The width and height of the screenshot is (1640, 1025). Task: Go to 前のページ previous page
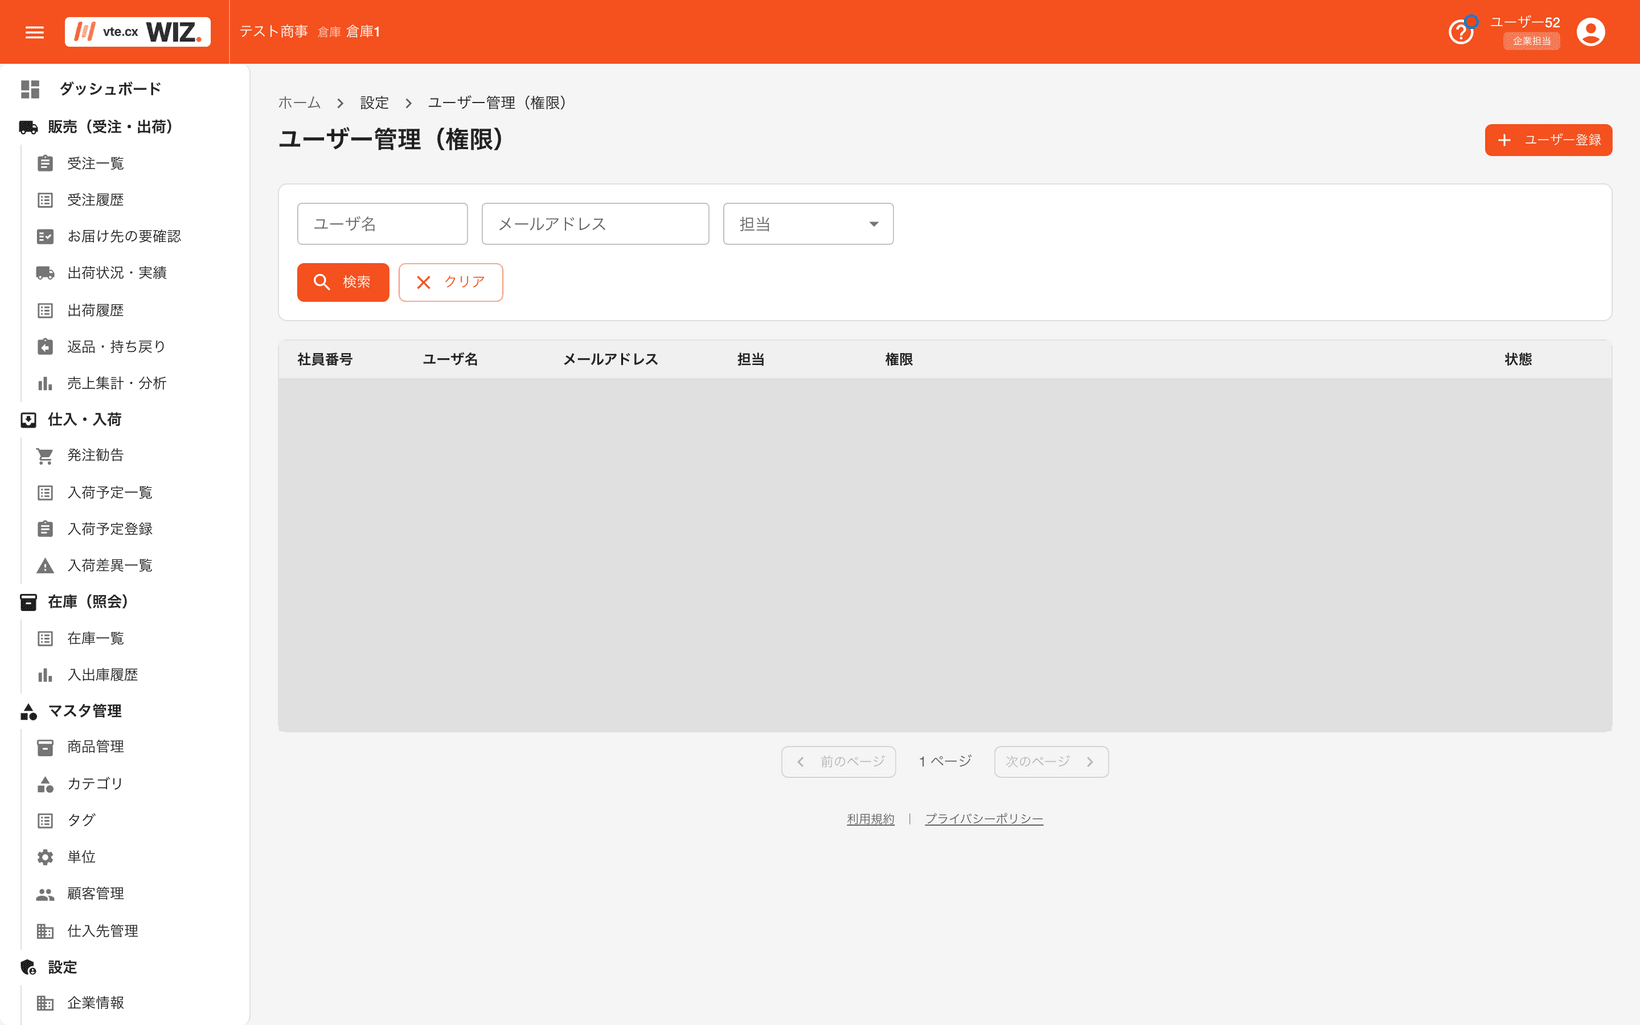click(839, 762)
